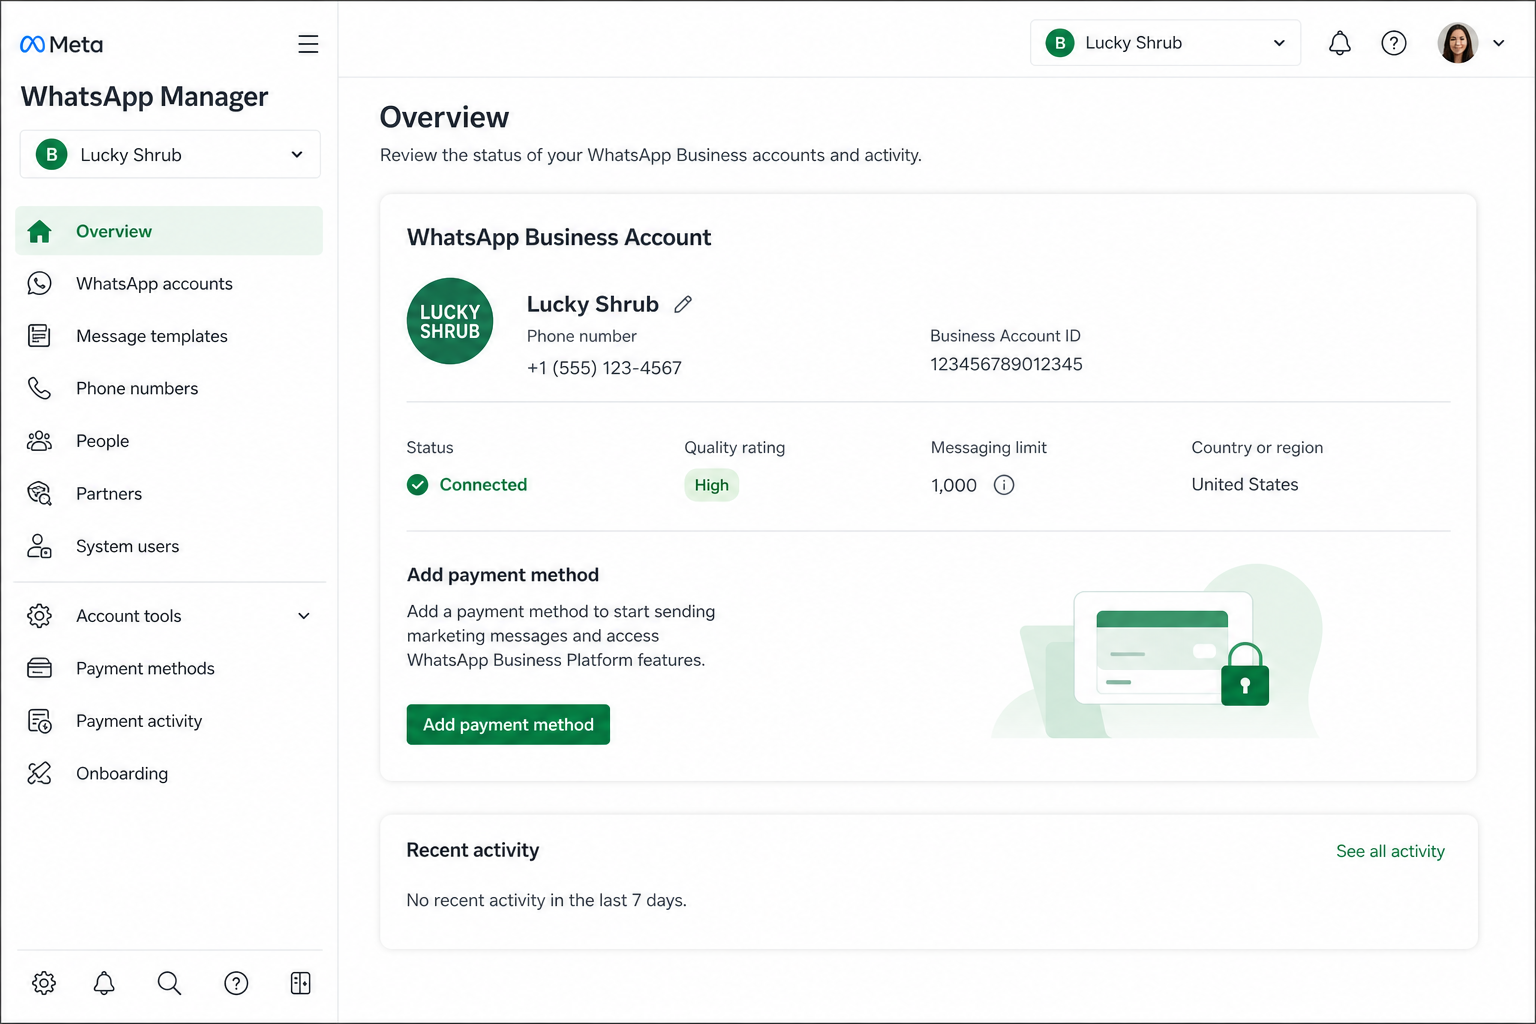
Task: Open System users page
Action: (x=169, y=546)
